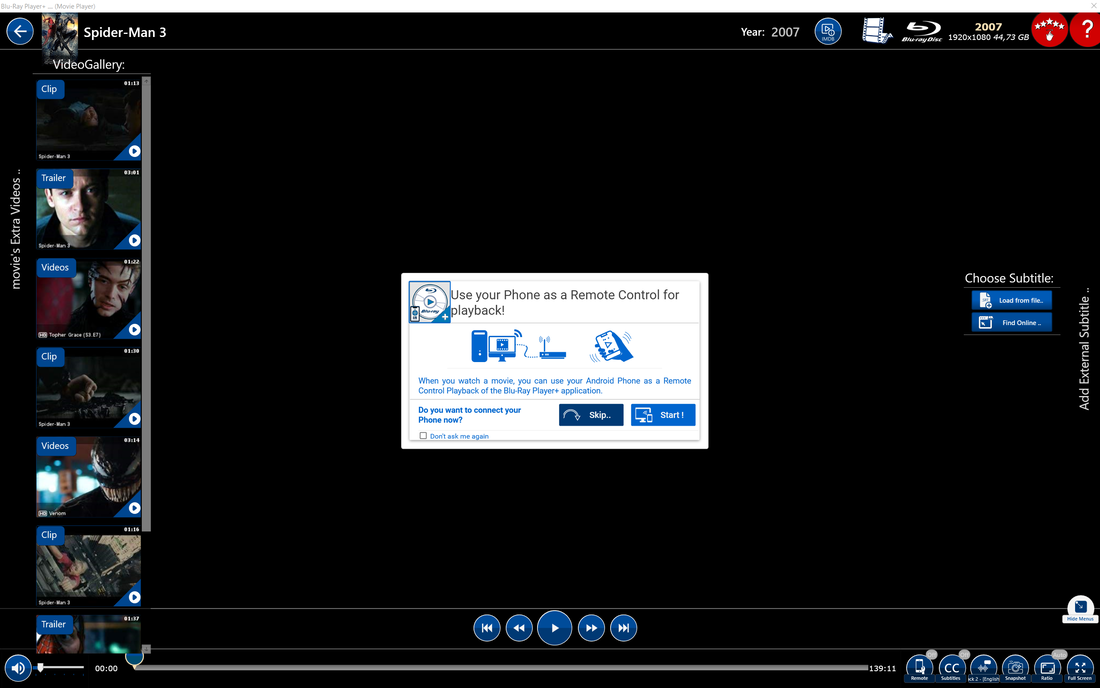Click the total duration 139:11
This screenshot has height=688, width=1100.
(883, 668)
